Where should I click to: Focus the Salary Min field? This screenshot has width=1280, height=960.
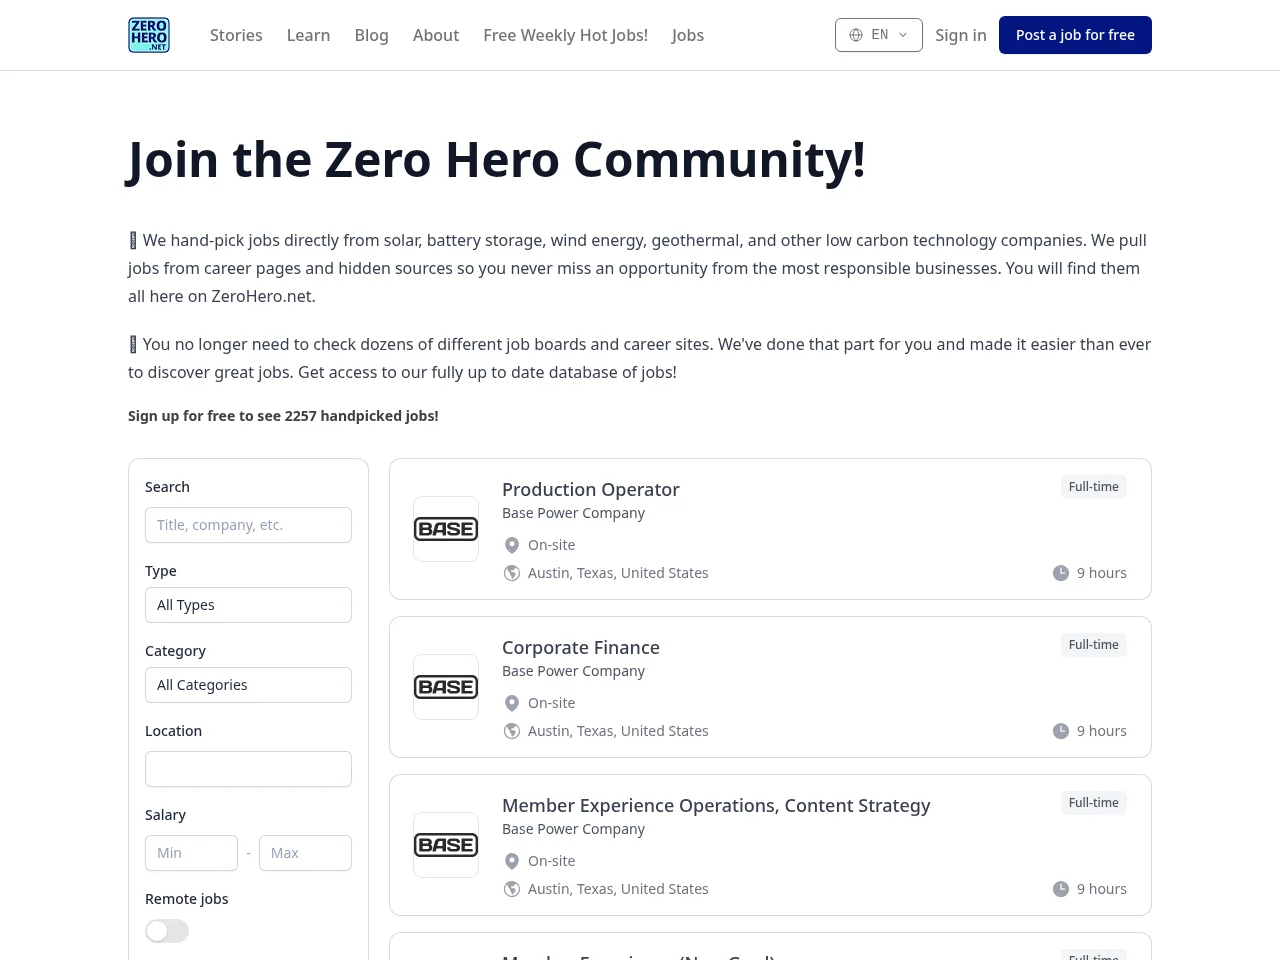coord(191,853)
